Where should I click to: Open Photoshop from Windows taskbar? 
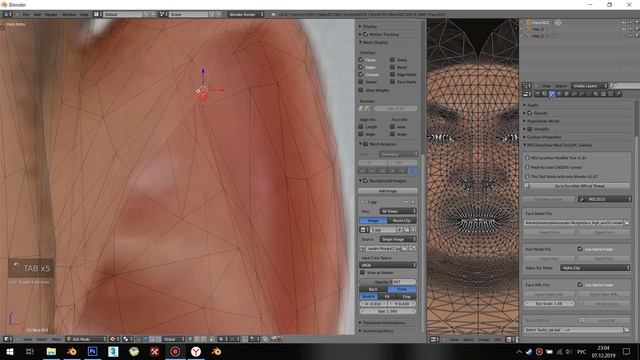point(92,351)
